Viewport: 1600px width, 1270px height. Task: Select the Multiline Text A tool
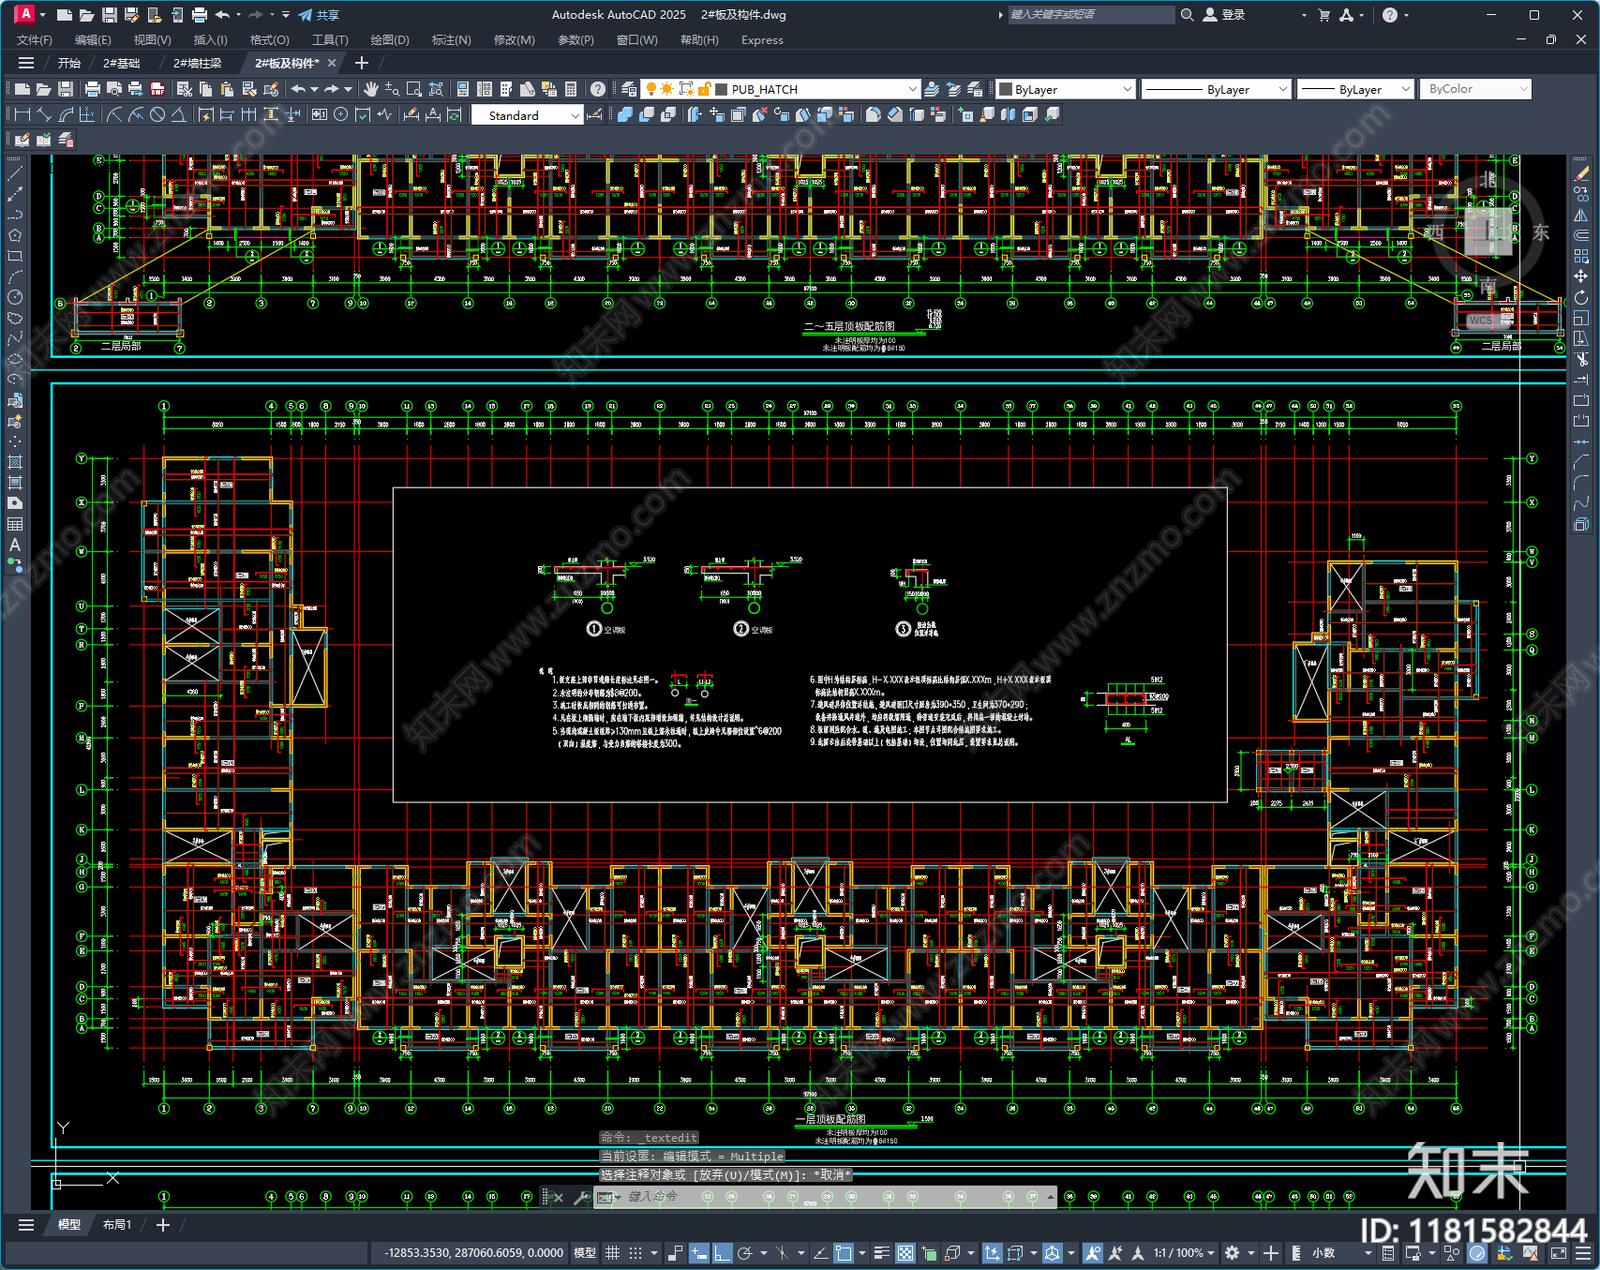pos(14,545)
